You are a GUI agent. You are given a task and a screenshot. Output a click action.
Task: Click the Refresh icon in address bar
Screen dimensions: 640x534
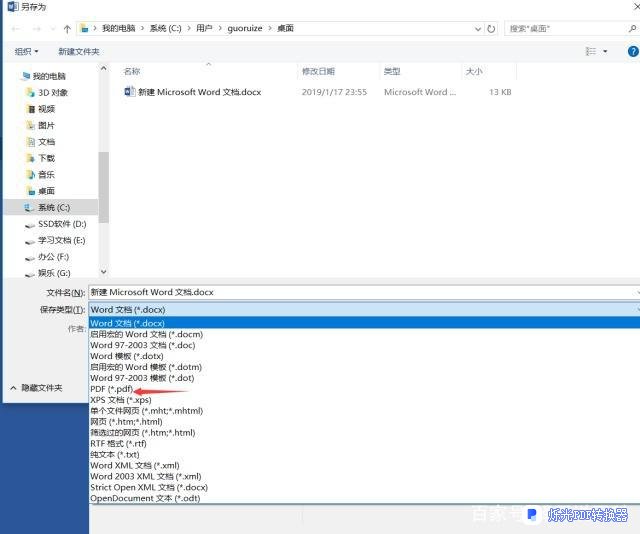coord(491,29)
